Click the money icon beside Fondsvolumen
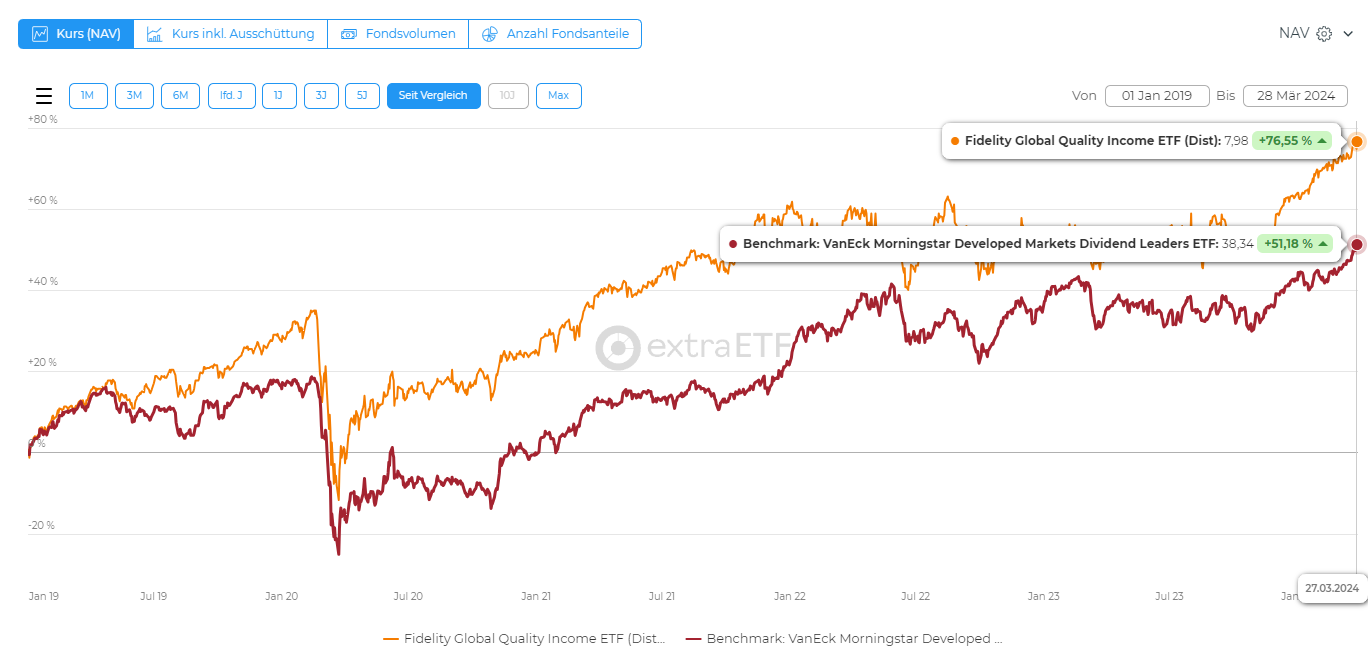This screenshot has width=1372, height=648. coord(349,34)
